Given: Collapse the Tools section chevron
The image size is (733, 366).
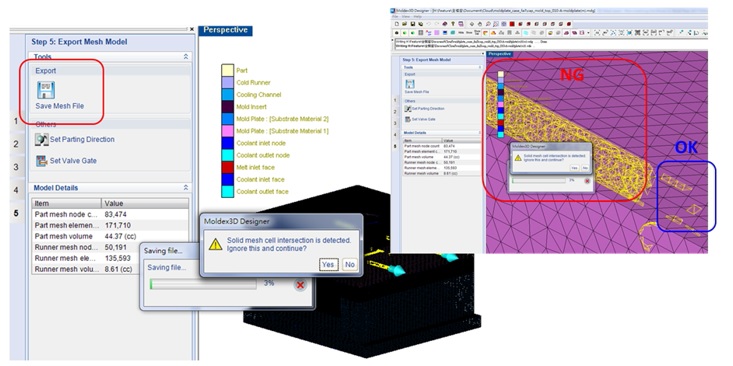Looking at the screenshot, I should click(x=186, y=57).
